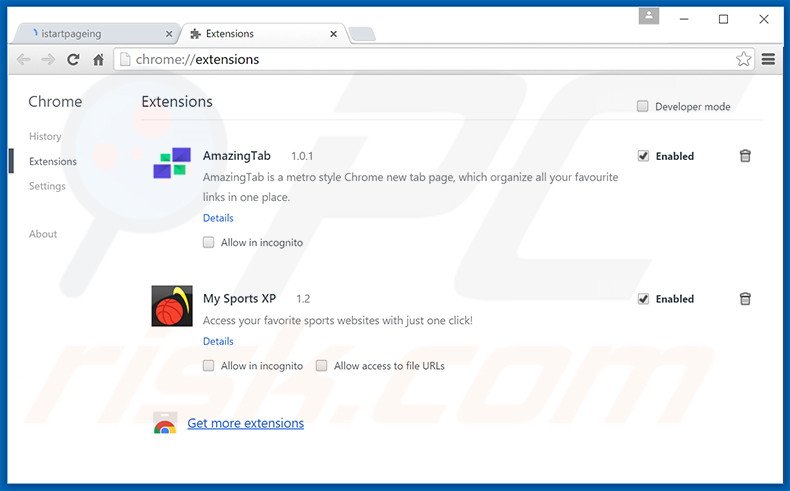Viewport: 790px width, 491px height.
Task: View My Sports XP Details link
Action: (x=218, y=341)
